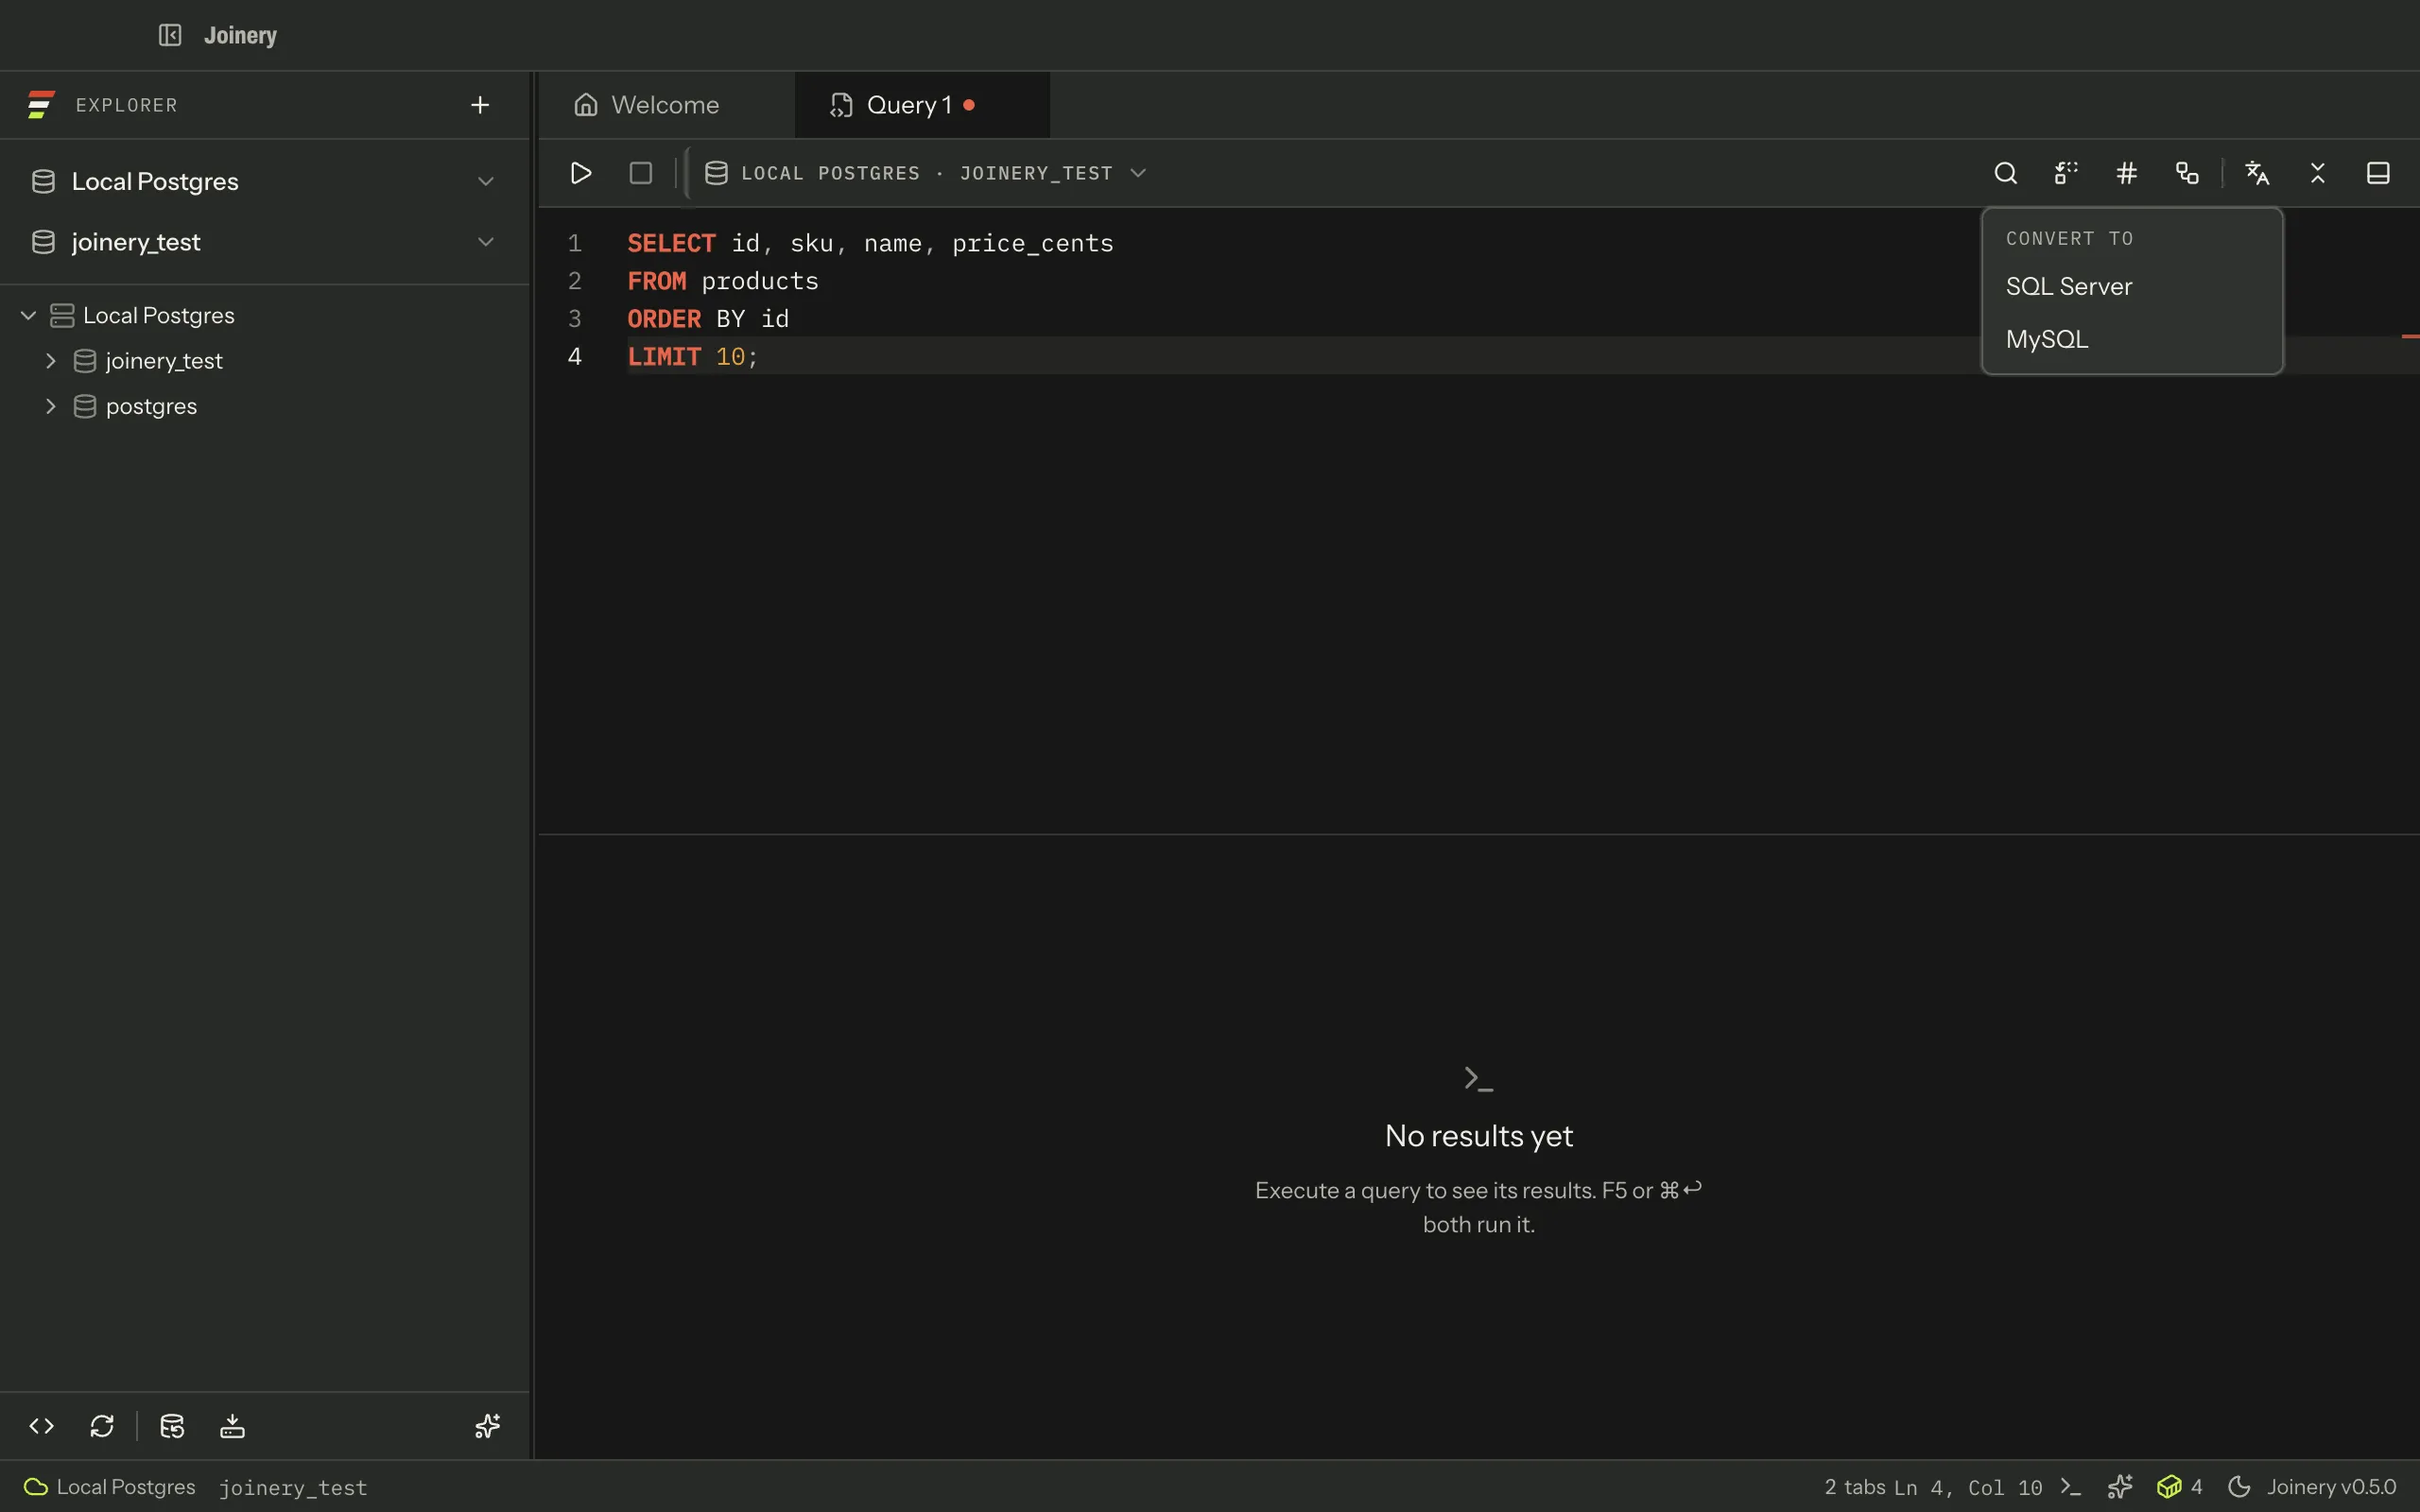Click the AI sparkle icon in the status bar

coord(2120,1487)
